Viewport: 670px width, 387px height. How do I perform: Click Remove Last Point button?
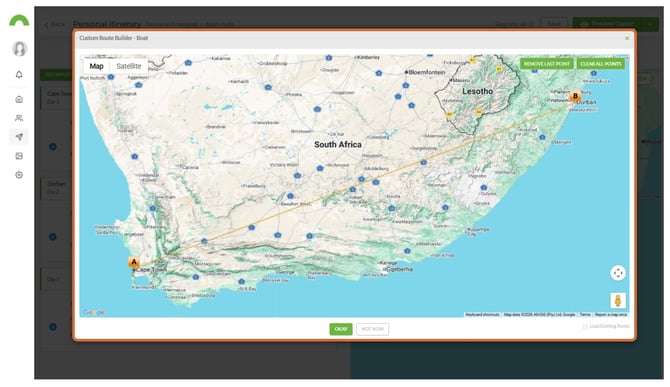point(547,64)
